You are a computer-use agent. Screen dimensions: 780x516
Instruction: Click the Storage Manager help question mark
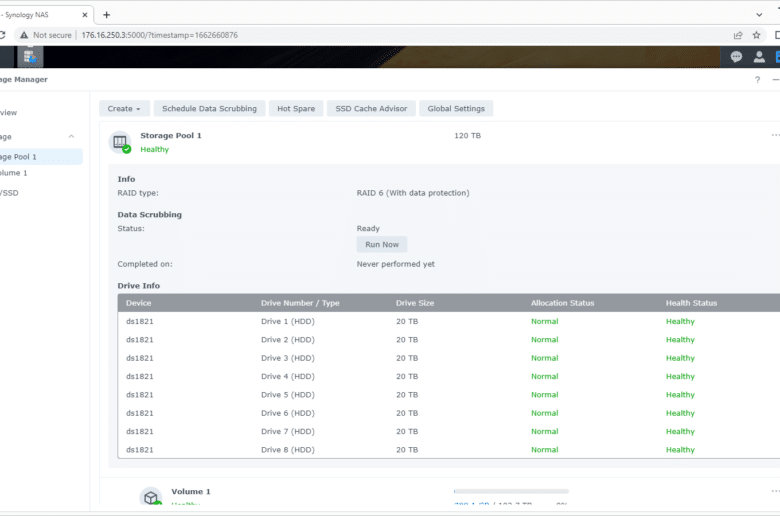point(757,80)
